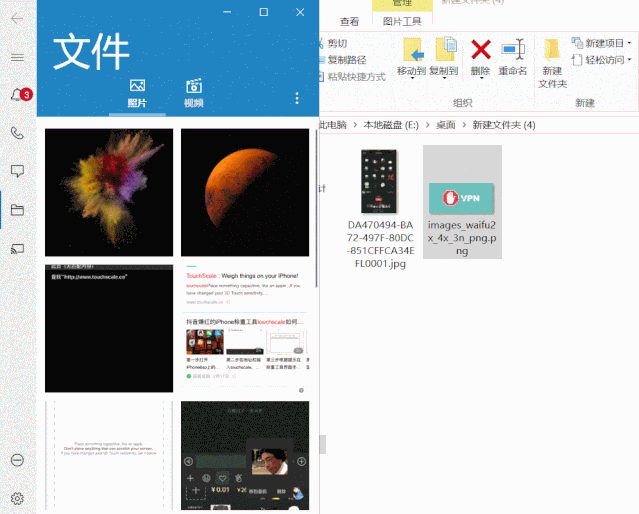This screenshot has height=514, width=639.
Task: Open the white screenshot with dashed border
Action: click(109, 455)
